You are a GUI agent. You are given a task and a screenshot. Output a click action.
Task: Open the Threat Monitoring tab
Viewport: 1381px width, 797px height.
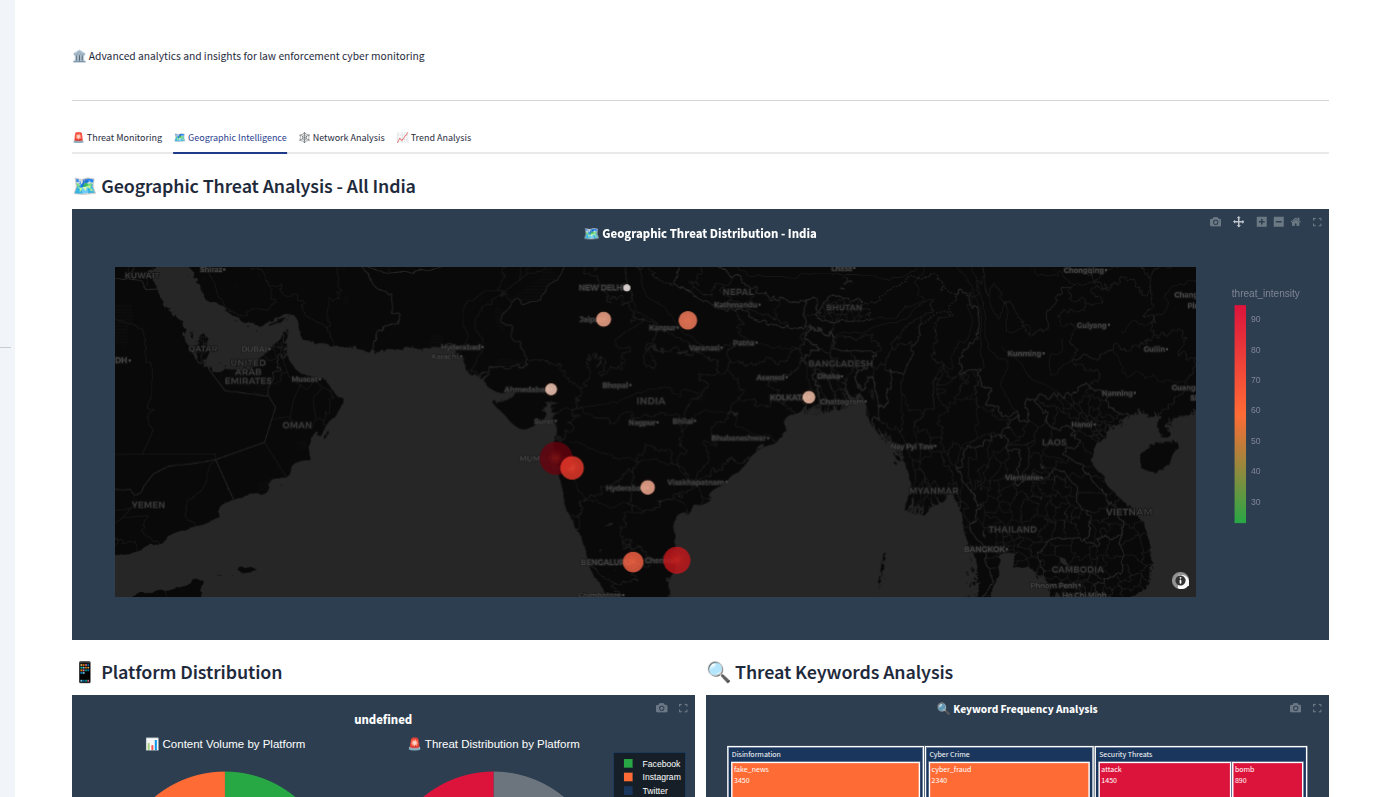pyautogui.click(x=117, y=138)
